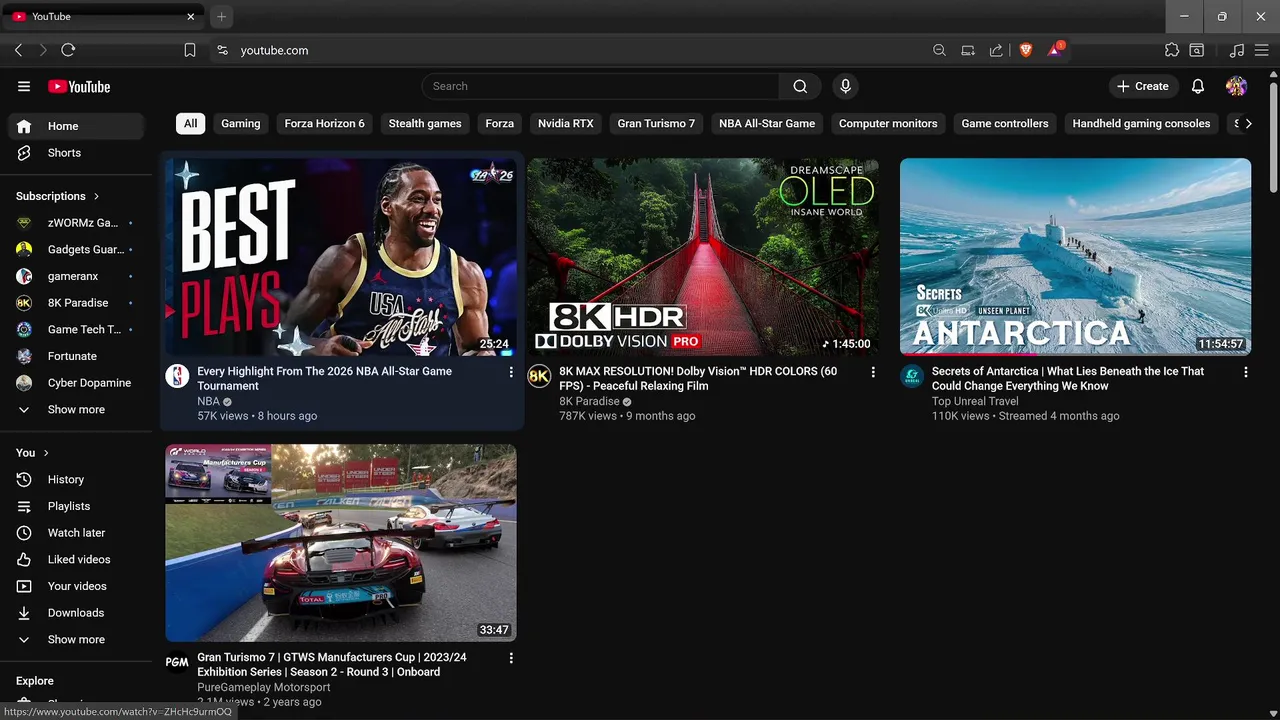This screenshot has width=1280, height=720.
Task: Open Every Highlight From 2026 NBA title
Action: click(x=324, y=379)
